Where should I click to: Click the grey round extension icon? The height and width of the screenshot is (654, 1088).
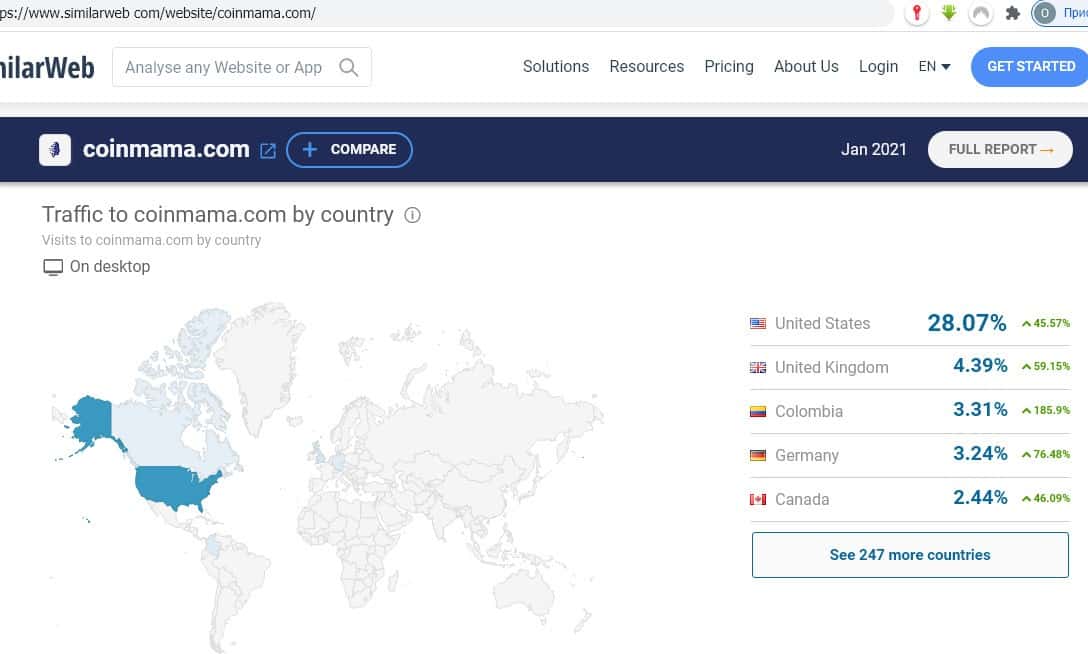click(980, 13)
